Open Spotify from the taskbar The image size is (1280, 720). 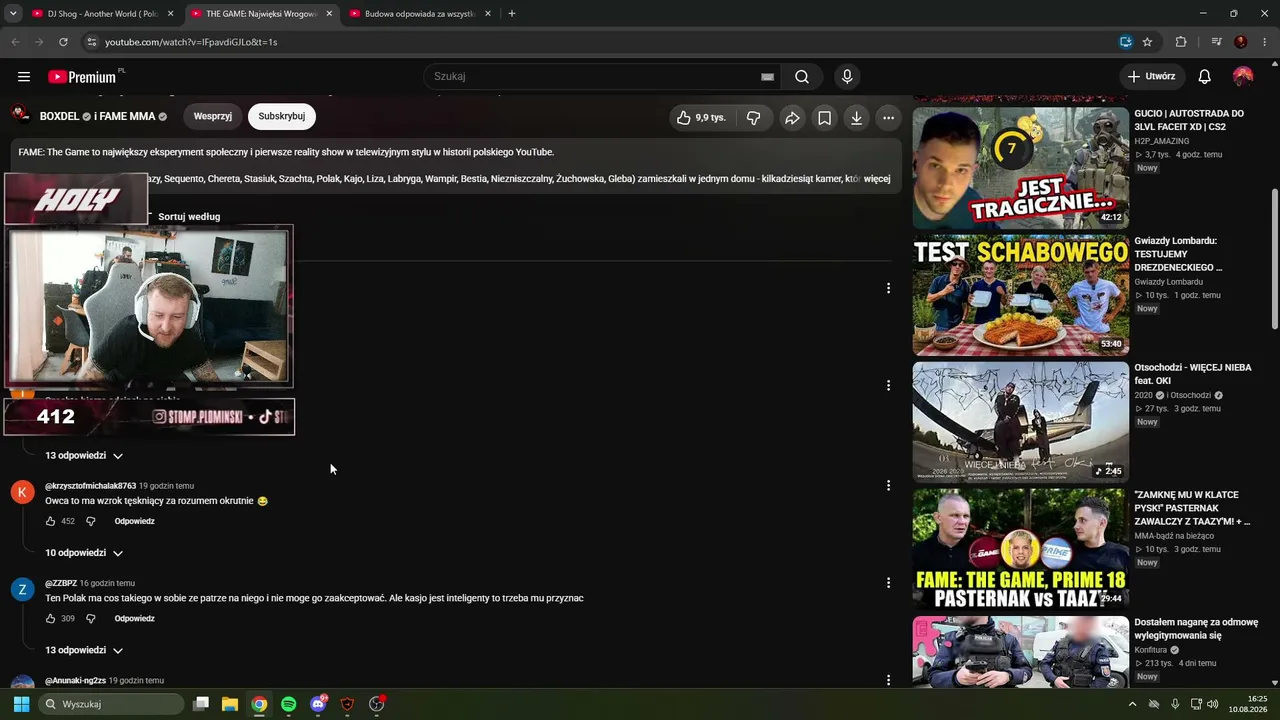point(288,704)
